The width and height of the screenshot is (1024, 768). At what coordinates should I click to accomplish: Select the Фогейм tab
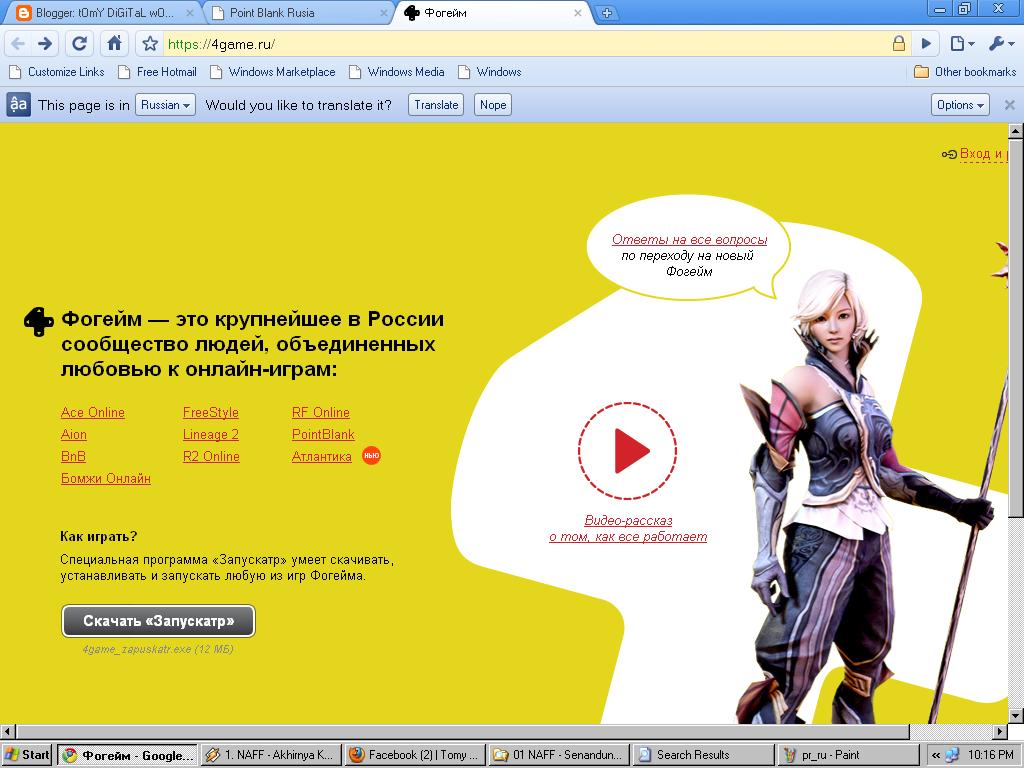493,13
